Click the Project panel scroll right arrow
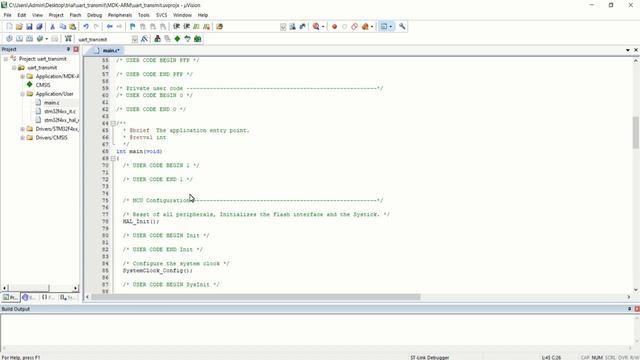Viewport: 640px width, 360px height. (x=76, y=288)
